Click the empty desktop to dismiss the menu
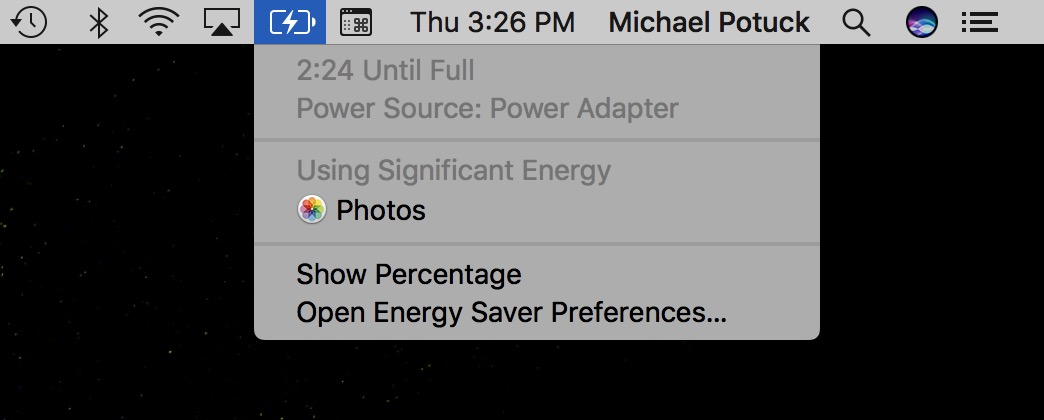 (x=120, y=250)
